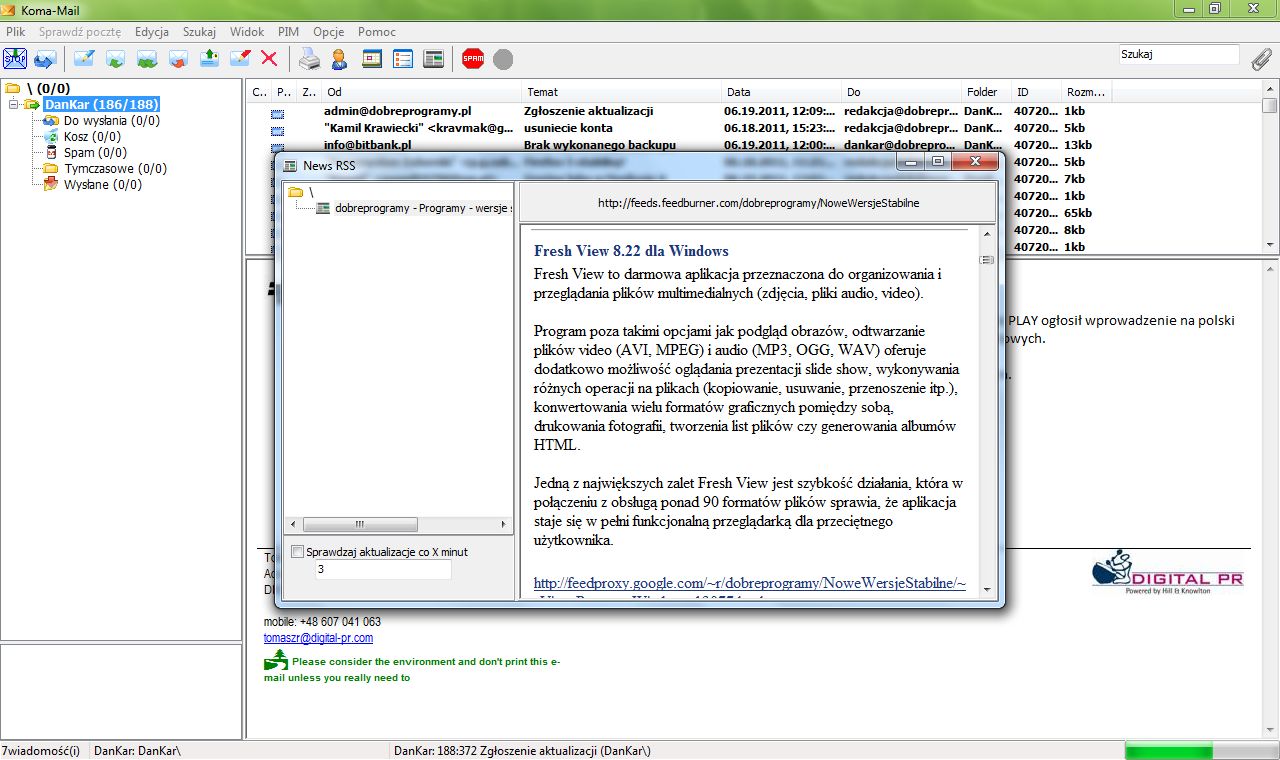Screen dimensions: 1280x760
Task: Open the PIM menu
Action: (289, 32)
